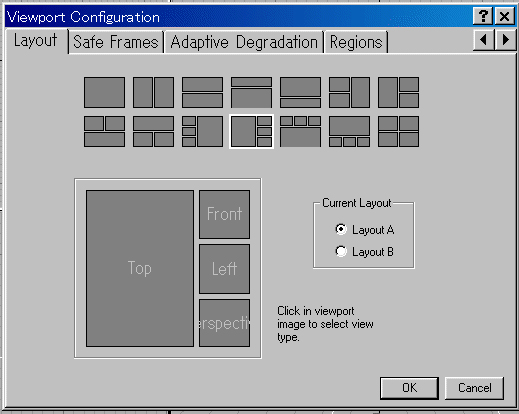Select the four equal viewports grid layout
Screen dimensions: 519x414
tap(398, 131)
